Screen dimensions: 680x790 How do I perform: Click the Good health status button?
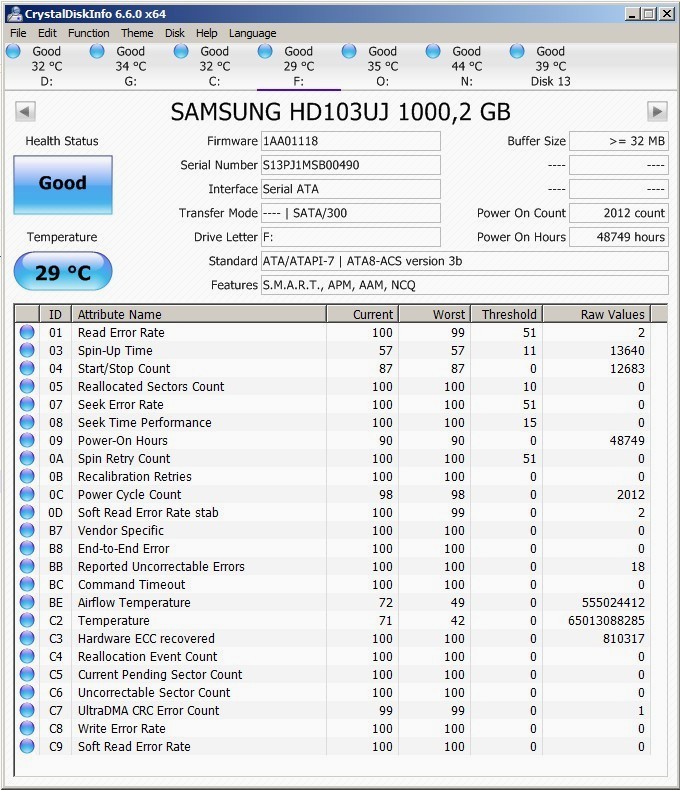point(63,184)
